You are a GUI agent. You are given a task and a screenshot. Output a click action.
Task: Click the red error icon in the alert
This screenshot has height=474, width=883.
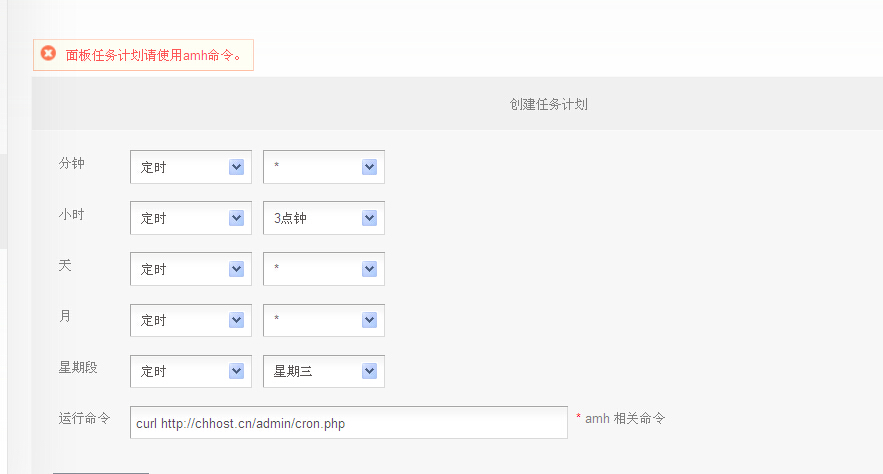[48, 54]
